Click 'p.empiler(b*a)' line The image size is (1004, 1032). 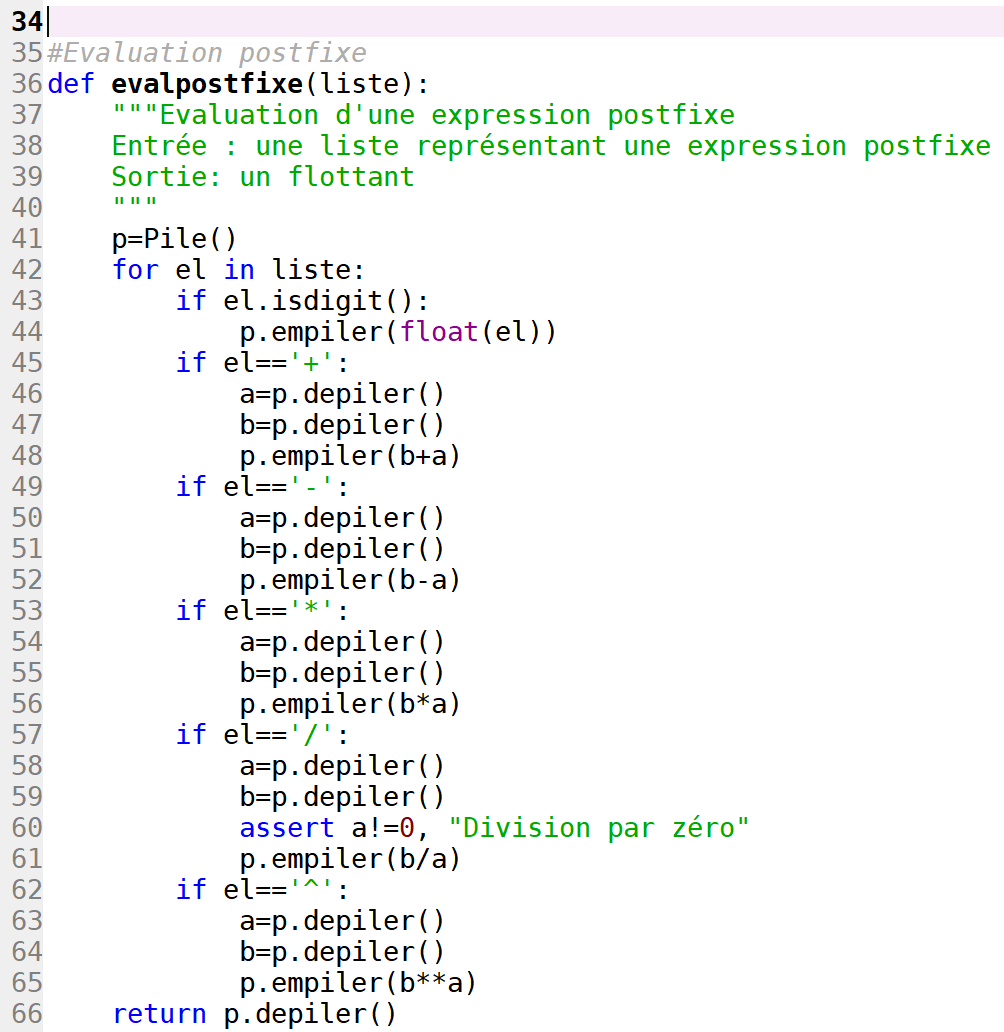[350, 704]
